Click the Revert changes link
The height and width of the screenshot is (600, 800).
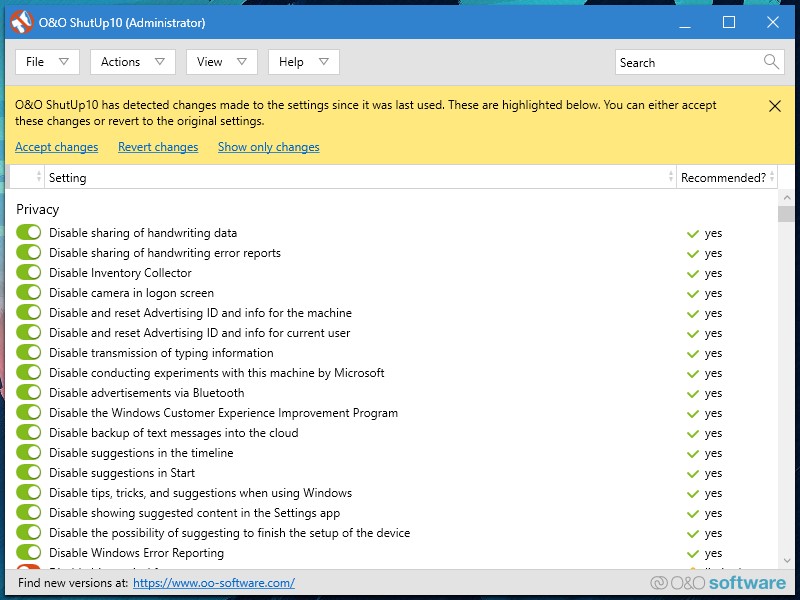(158, 147)
